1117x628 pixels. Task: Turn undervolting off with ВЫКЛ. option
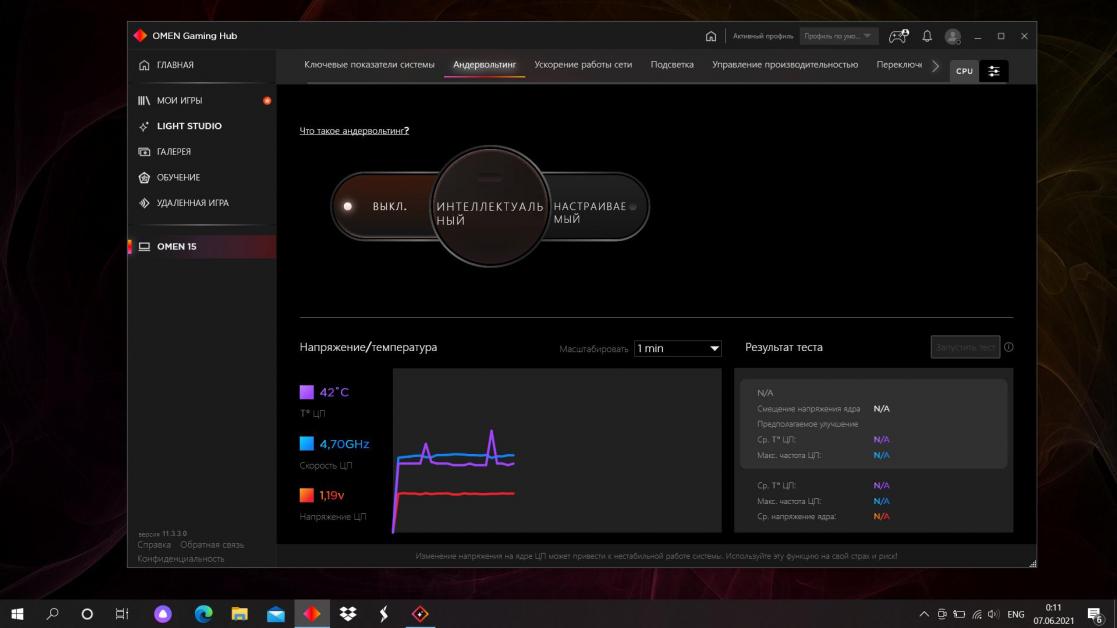coord(390,206)
